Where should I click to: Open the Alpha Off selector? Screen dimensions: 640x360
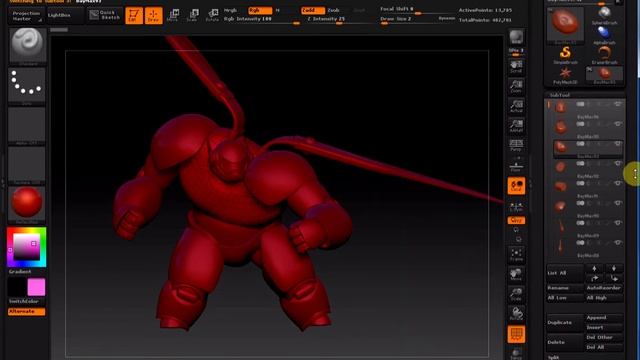(27, 125)
